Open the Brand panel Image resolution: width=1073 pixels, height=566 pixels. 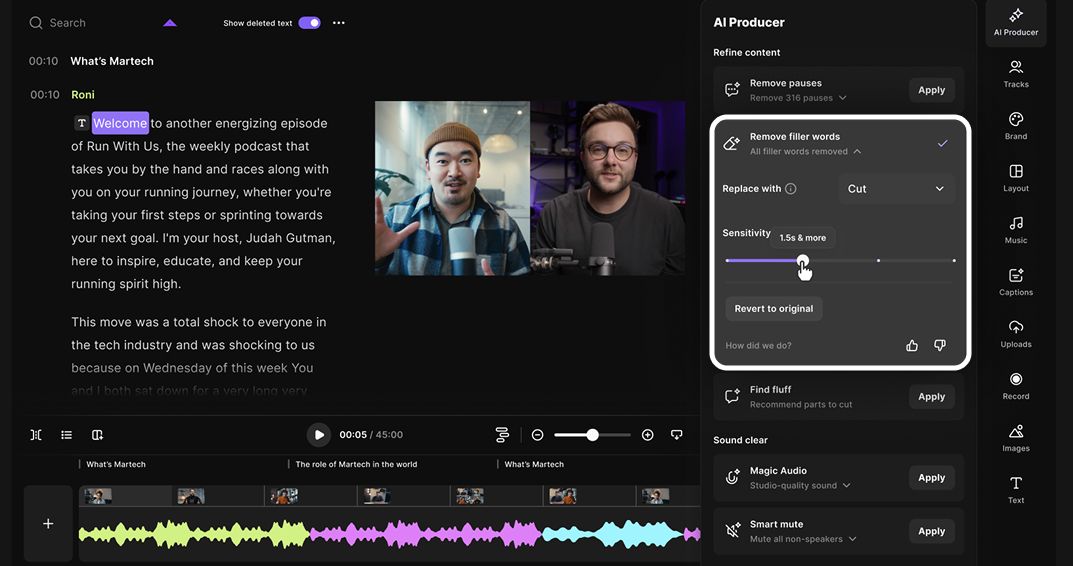[x=1015, y=125]
